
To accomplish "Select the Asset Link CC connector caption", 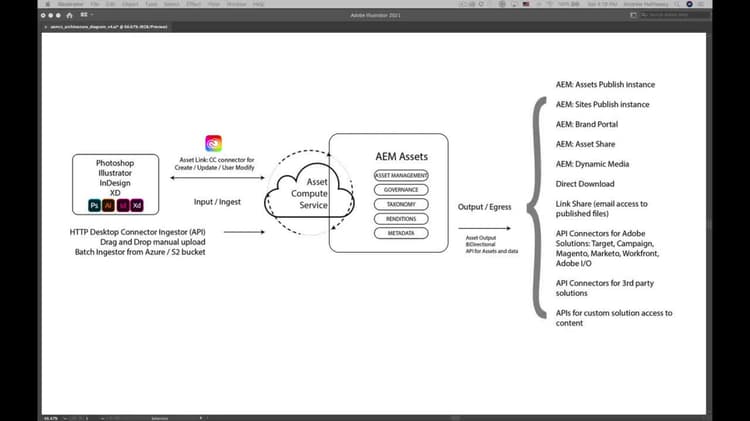I will (x=215, y=164).
